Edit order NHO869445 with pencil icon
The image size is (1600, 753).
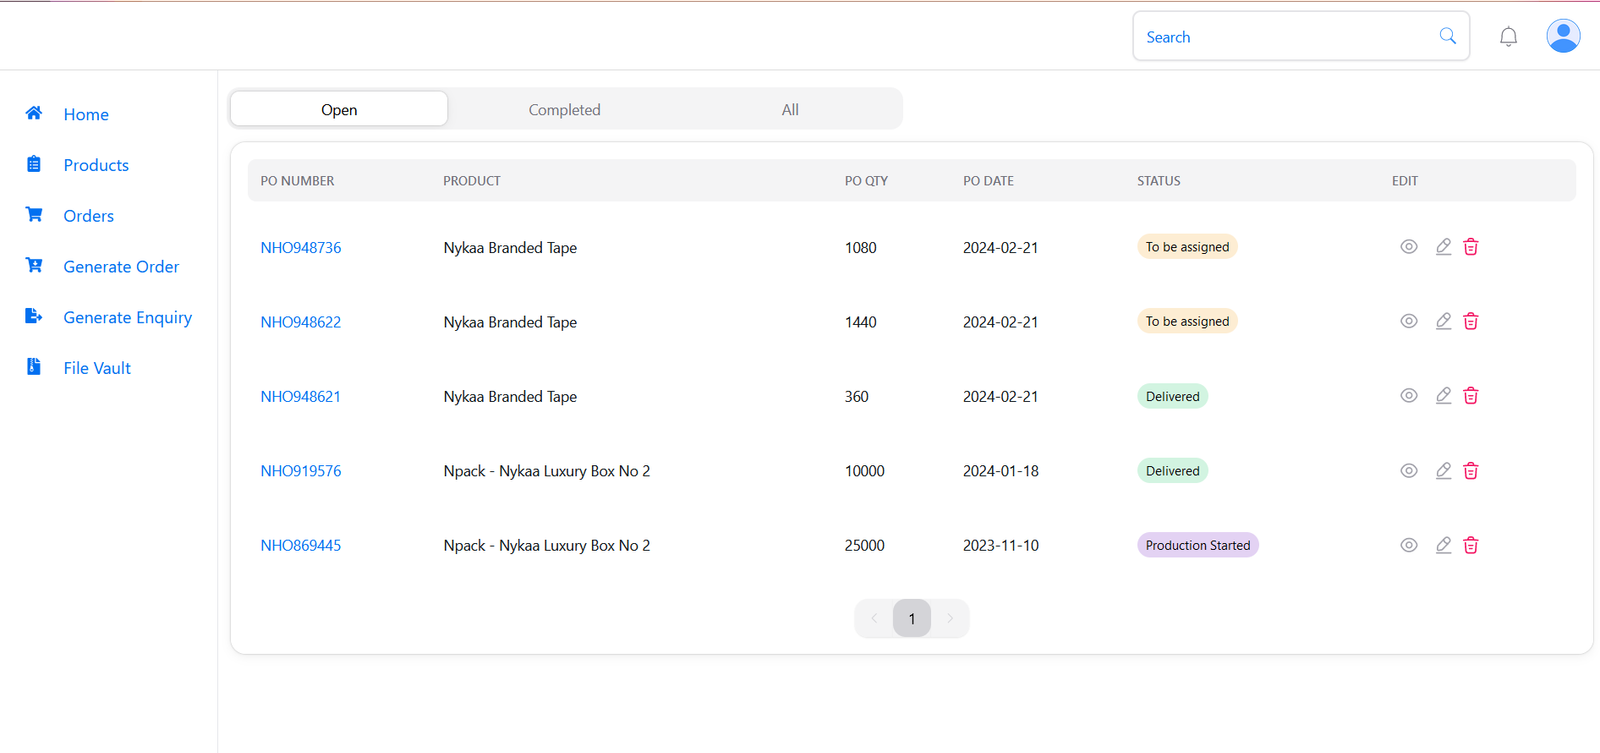pos(1443,545)
